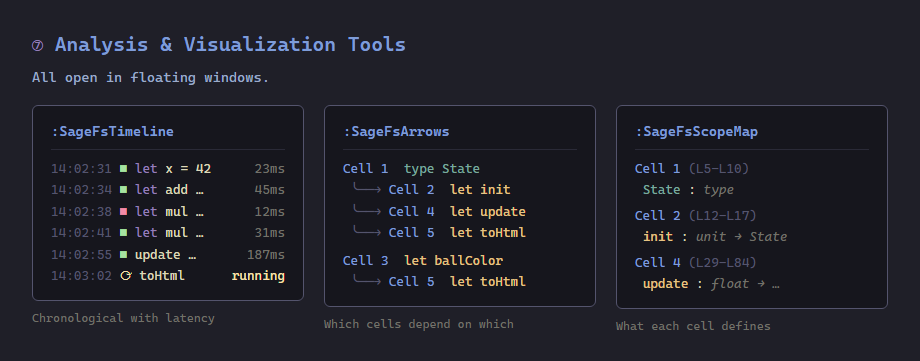Click the running status label
Viewport: 920px width, 361px height.
[x=258, y=276]
